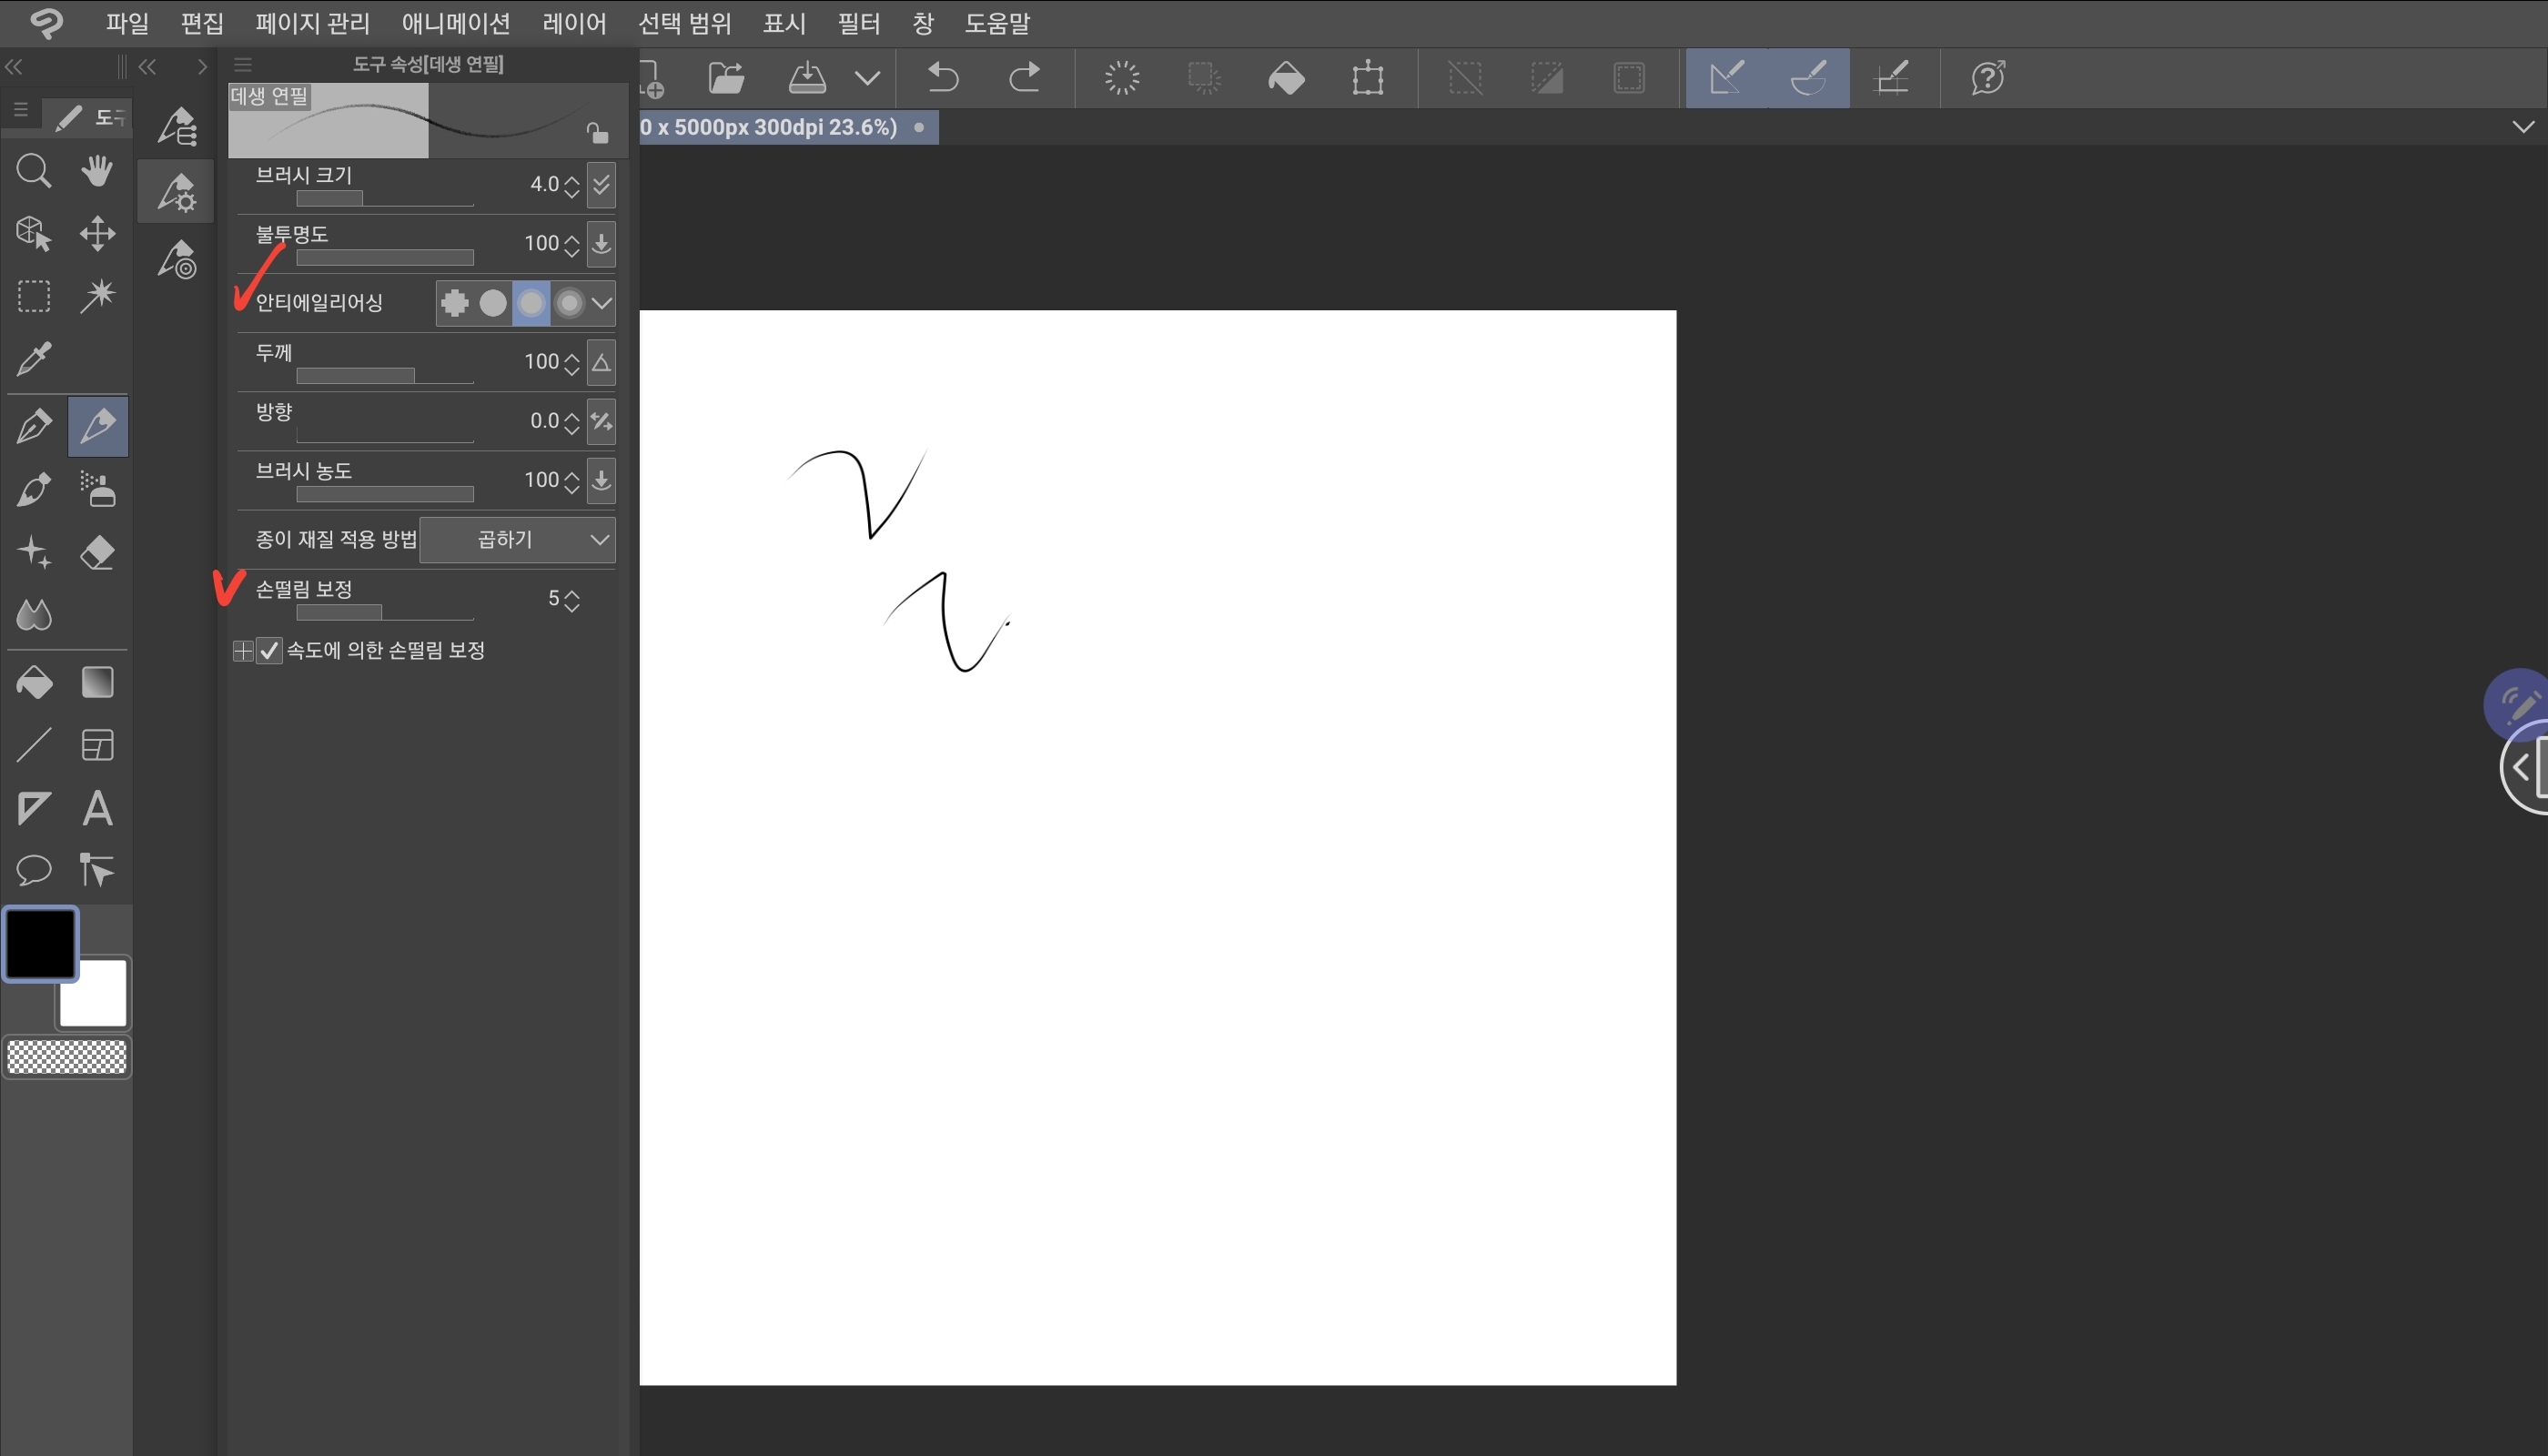Select the Magnifier zoom tool

34,171
